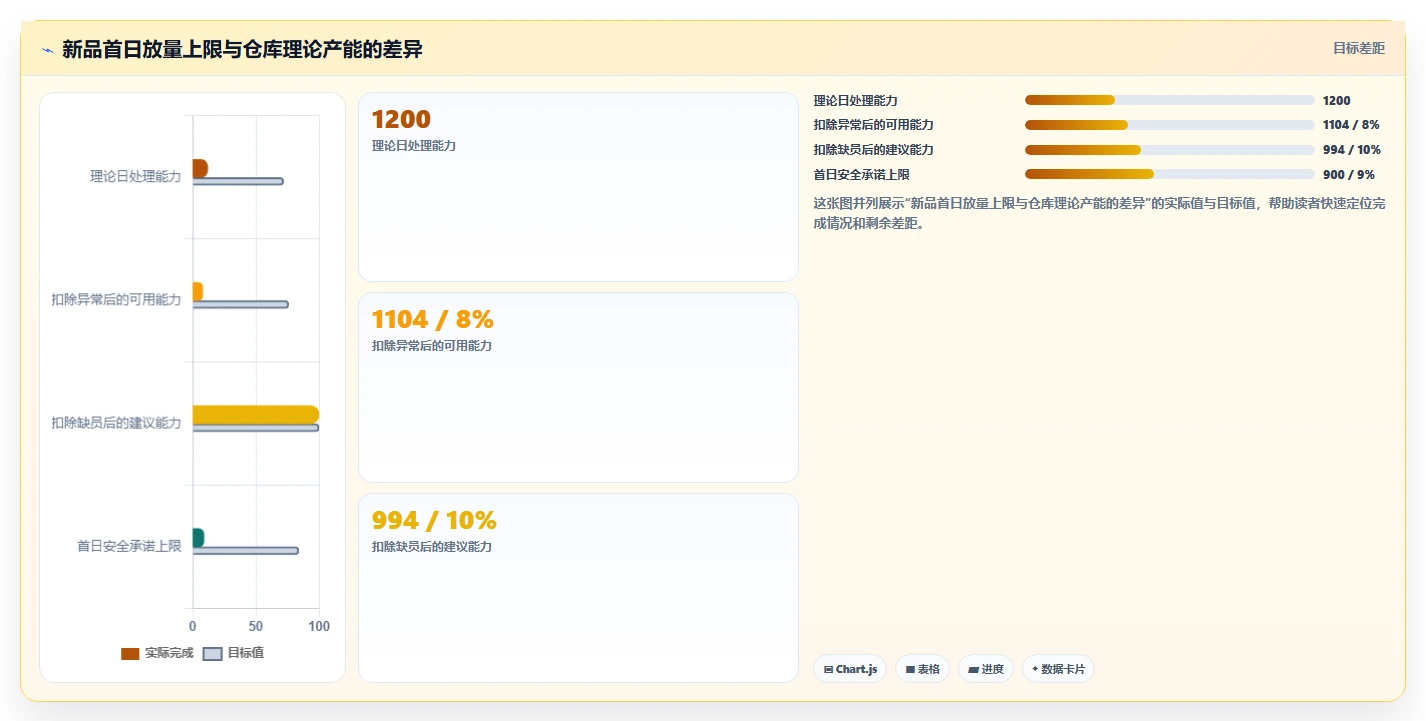Image resolution: width=1426 pixels, height=721 pixels.
Task: Click the 首日安全承诺上限 progress bar
Action: pyautogui.click(x=1169, y=174)
